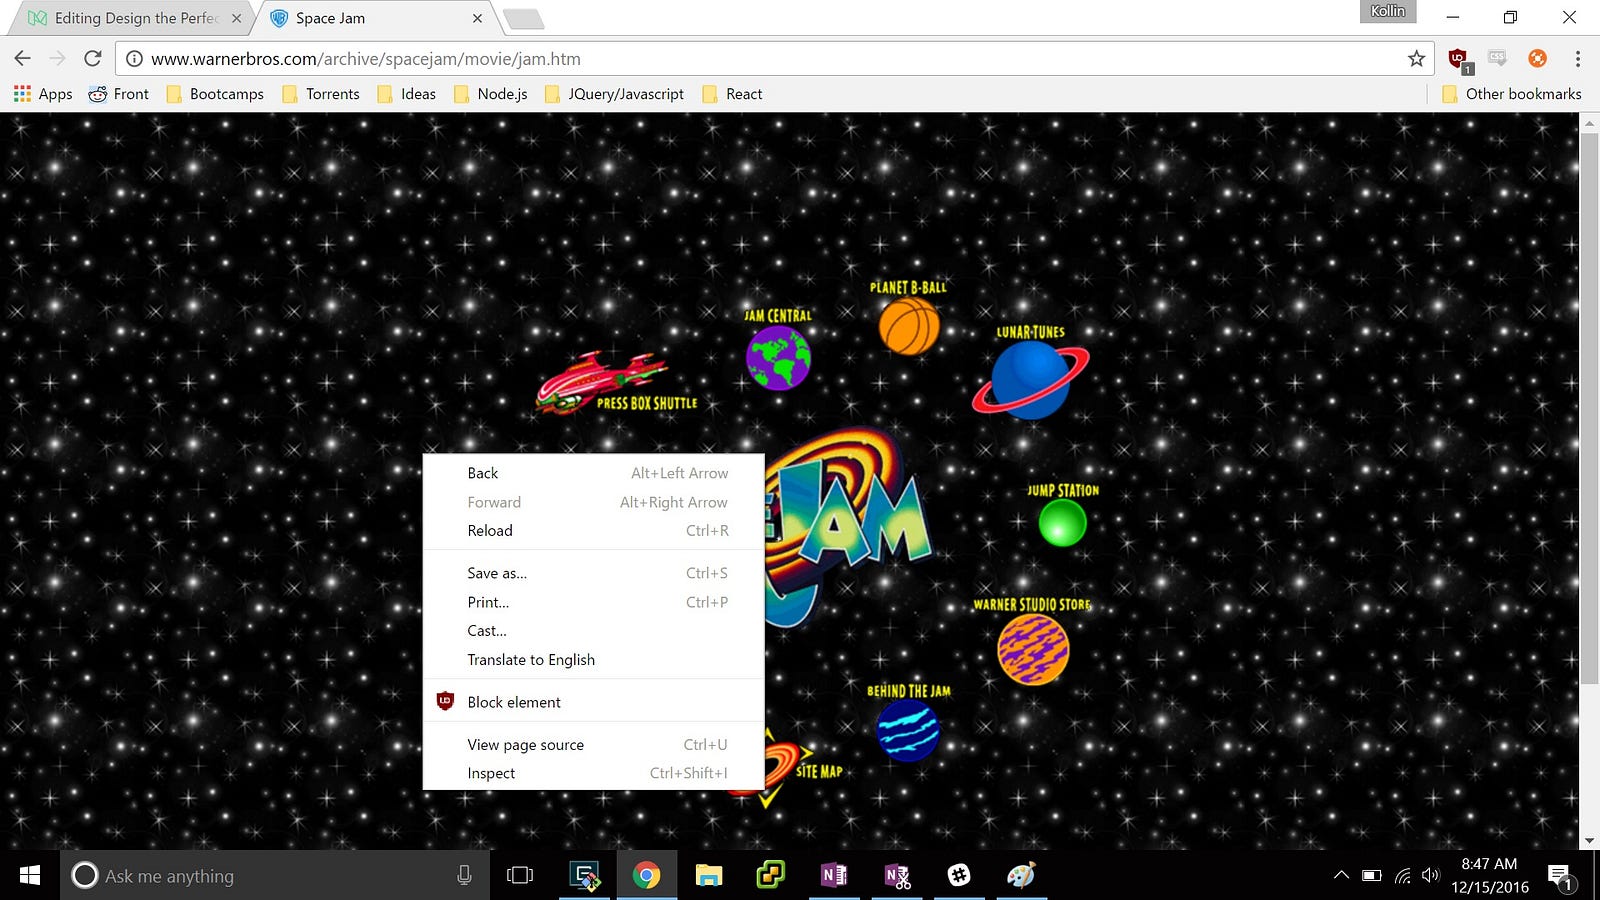Image resolution: width=1600 pixels, height=900 pixels.
Task: Click the Space Jam center logo
Action: [848, 528]
